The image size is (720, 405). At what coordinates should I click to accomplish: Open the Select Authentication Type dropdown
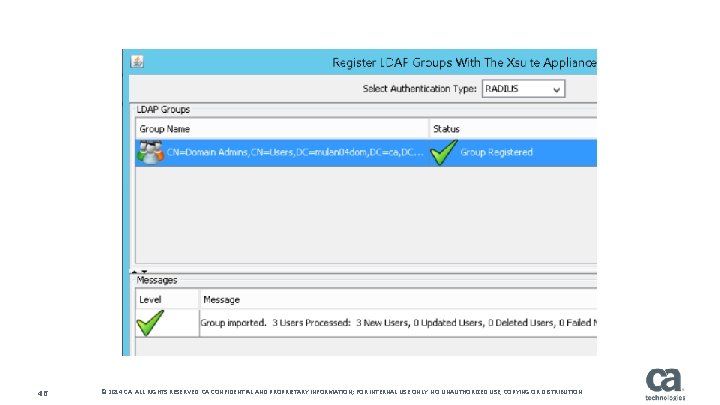click(x=523, y=89)
